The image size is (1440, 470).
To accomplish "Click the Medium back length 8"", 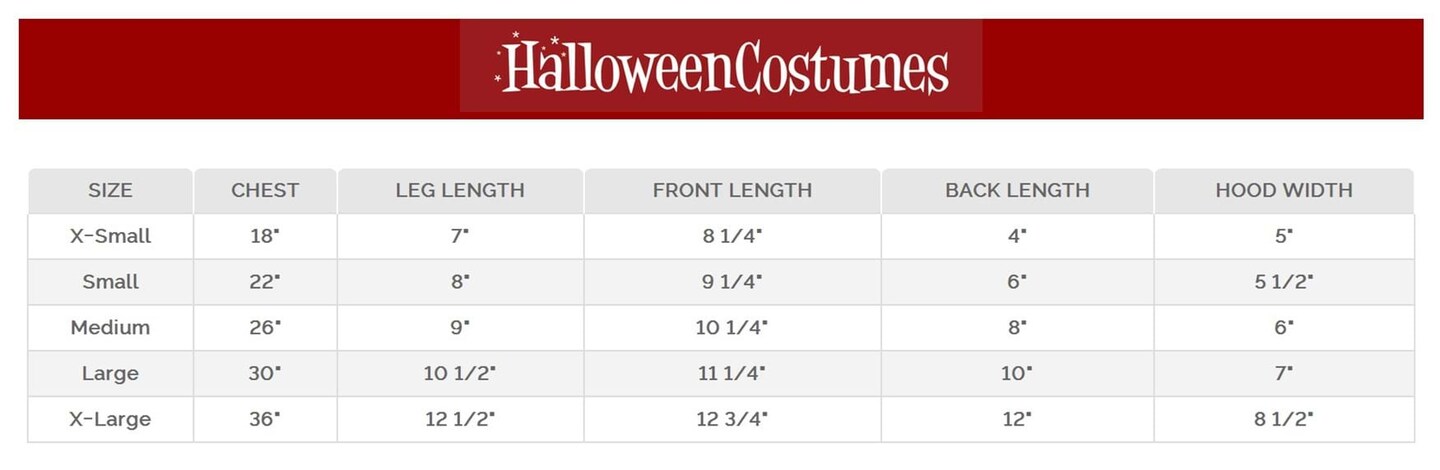I will tap(1017, 328).
